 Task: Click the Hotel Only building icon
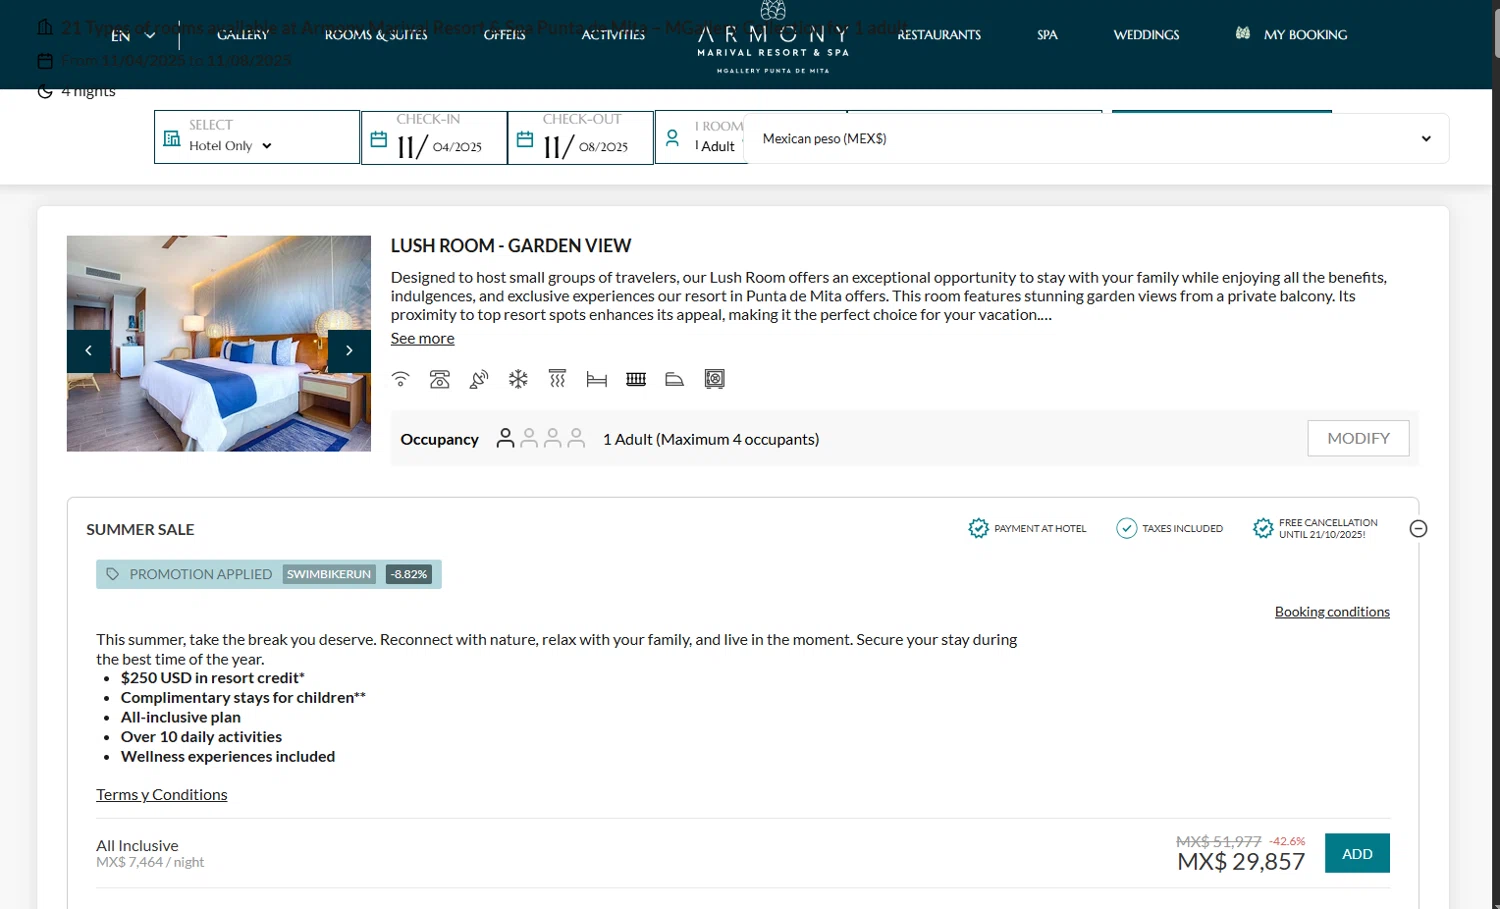tap(172, 139)
